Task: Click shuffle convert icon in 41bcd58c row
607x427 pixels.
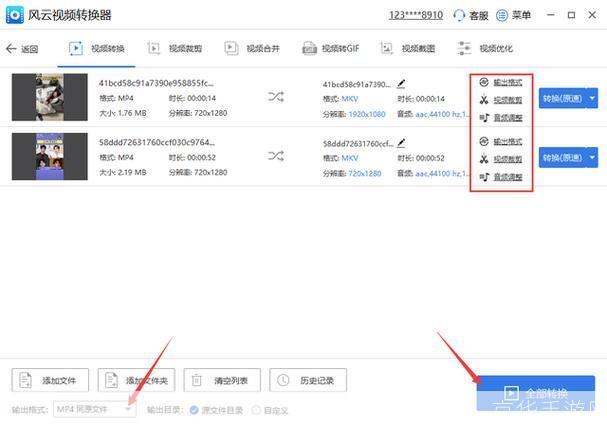Action: click(276, 96)
